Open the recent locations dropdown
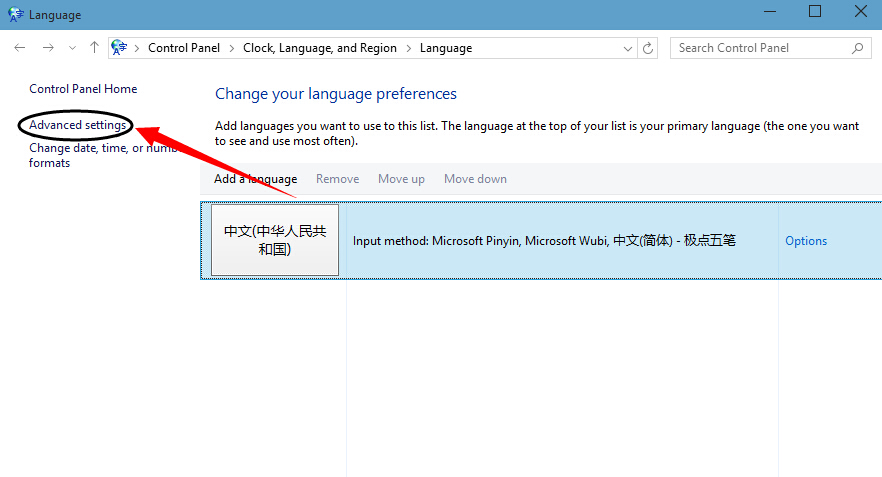 pyautogui.click(x=72, y=48)
